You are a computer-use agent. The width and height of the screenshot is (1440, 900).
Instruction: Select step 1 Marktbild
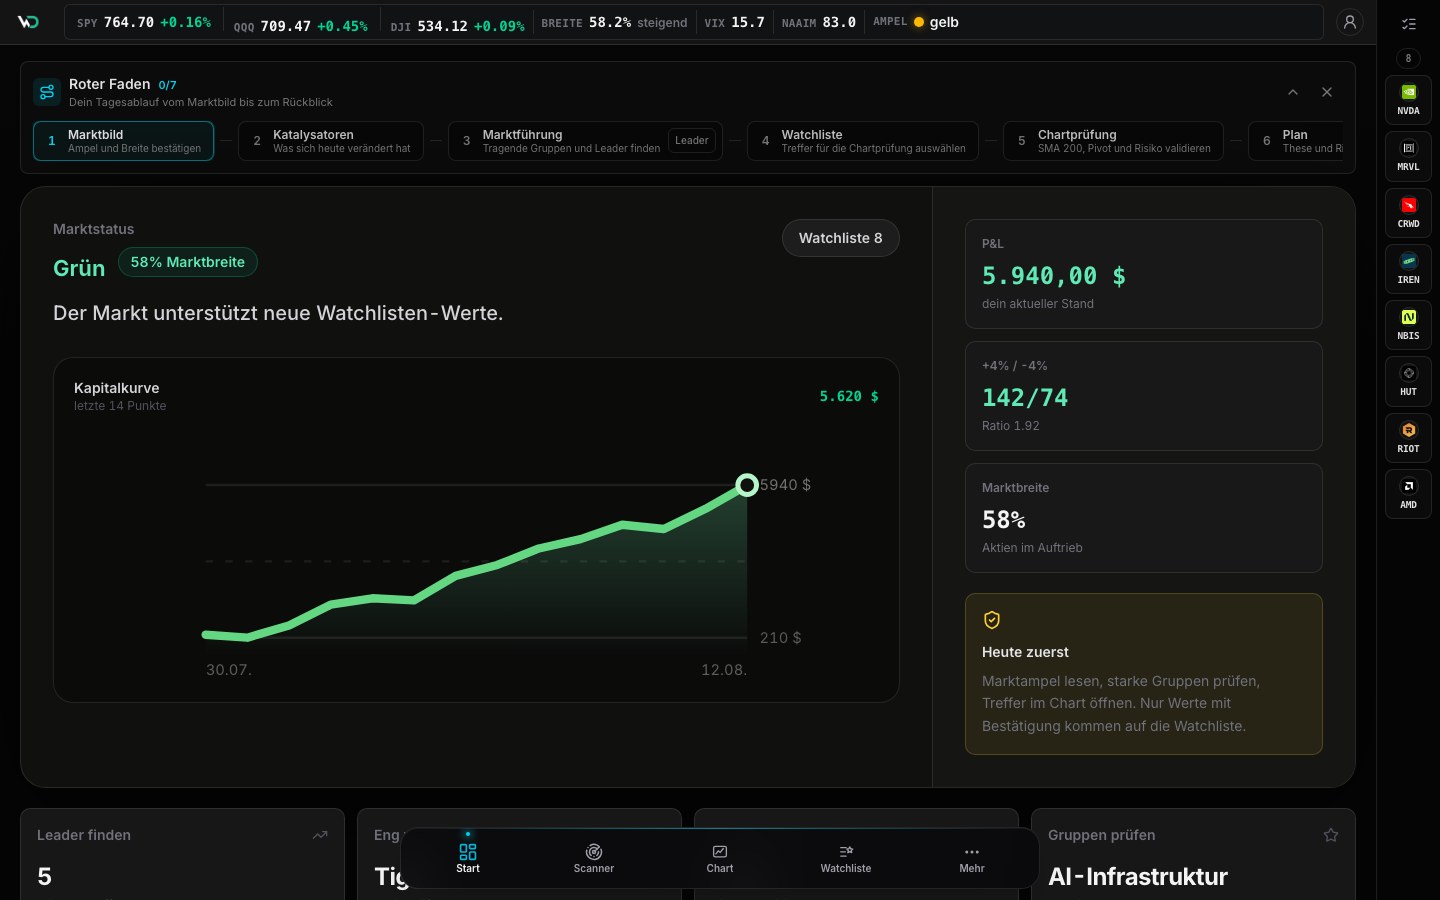tap(124, 141)
